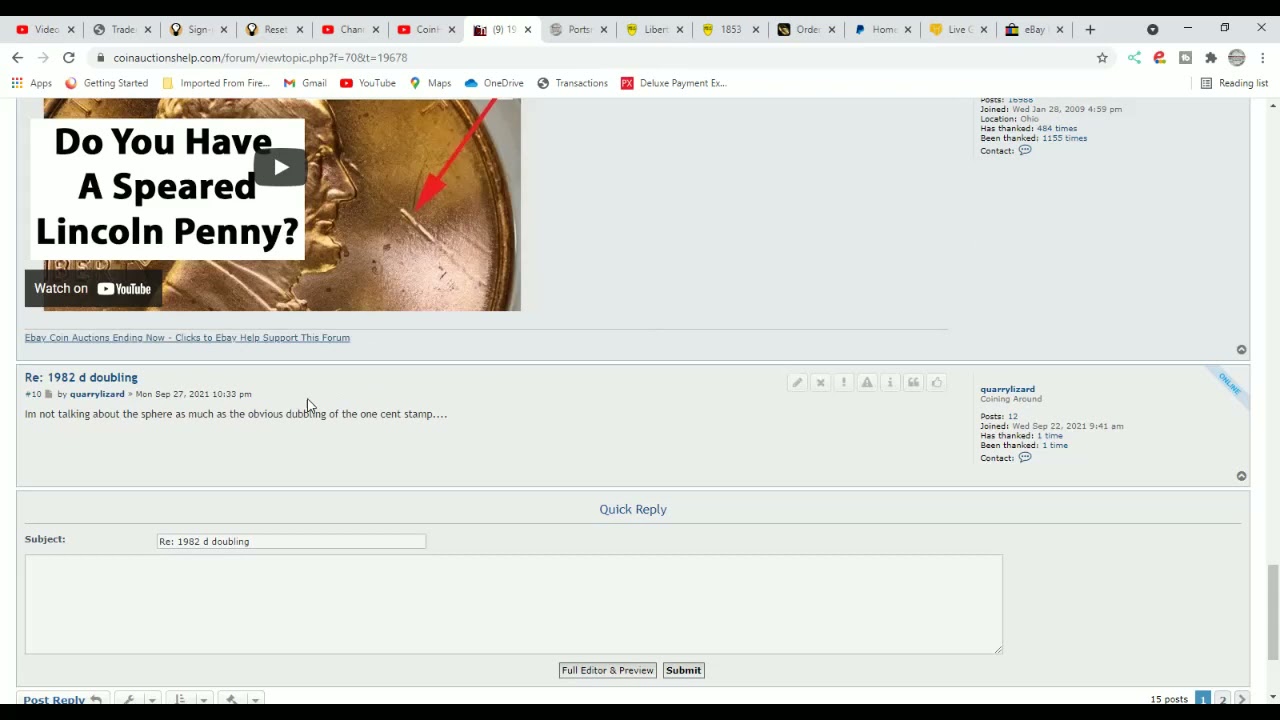
Task: Click Full Editor & Preview button
Action: point(607,670)
